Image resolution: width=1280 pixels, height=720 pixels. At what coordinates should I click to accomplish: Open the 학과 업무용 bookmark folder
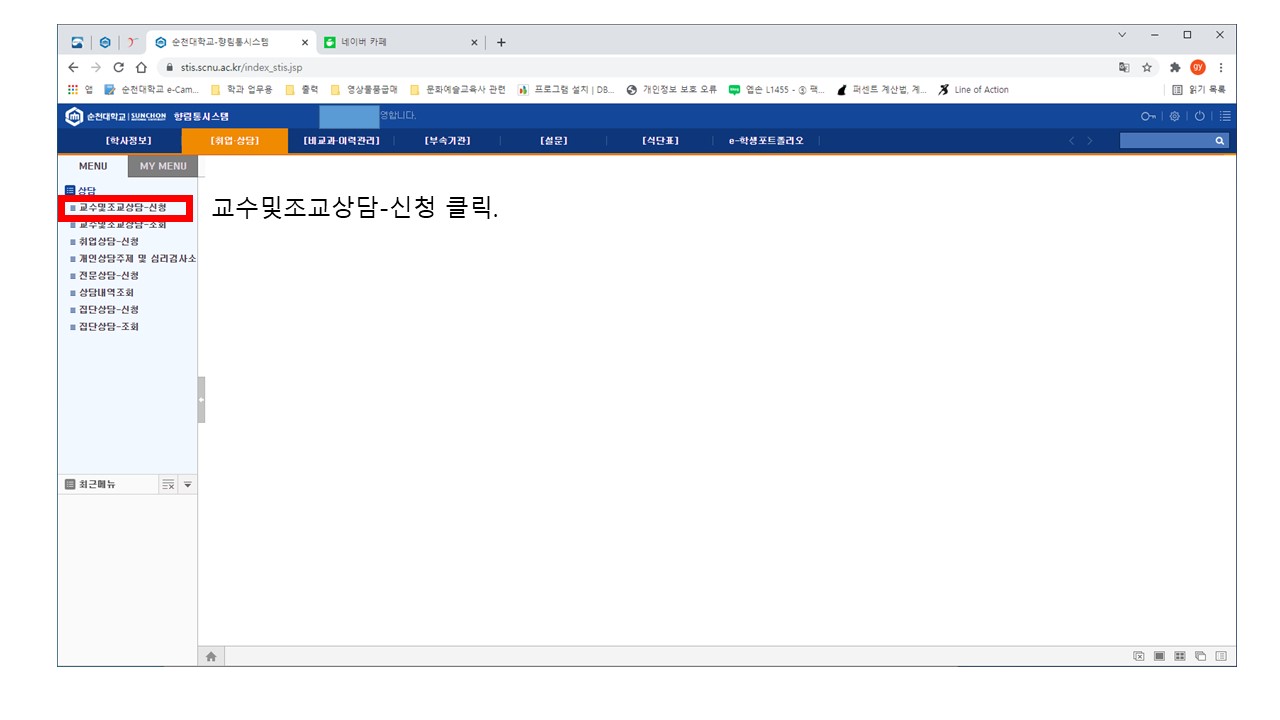pos(241,90)
